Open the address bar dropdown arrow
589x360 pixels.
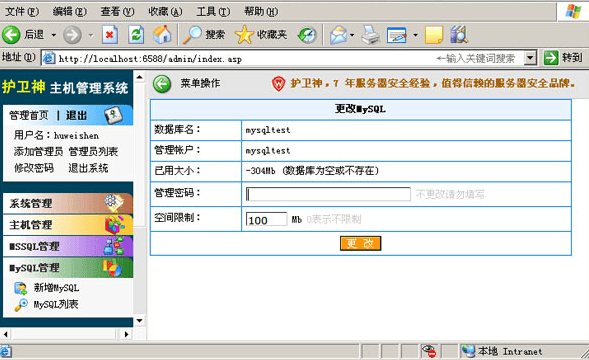[530, 58]
